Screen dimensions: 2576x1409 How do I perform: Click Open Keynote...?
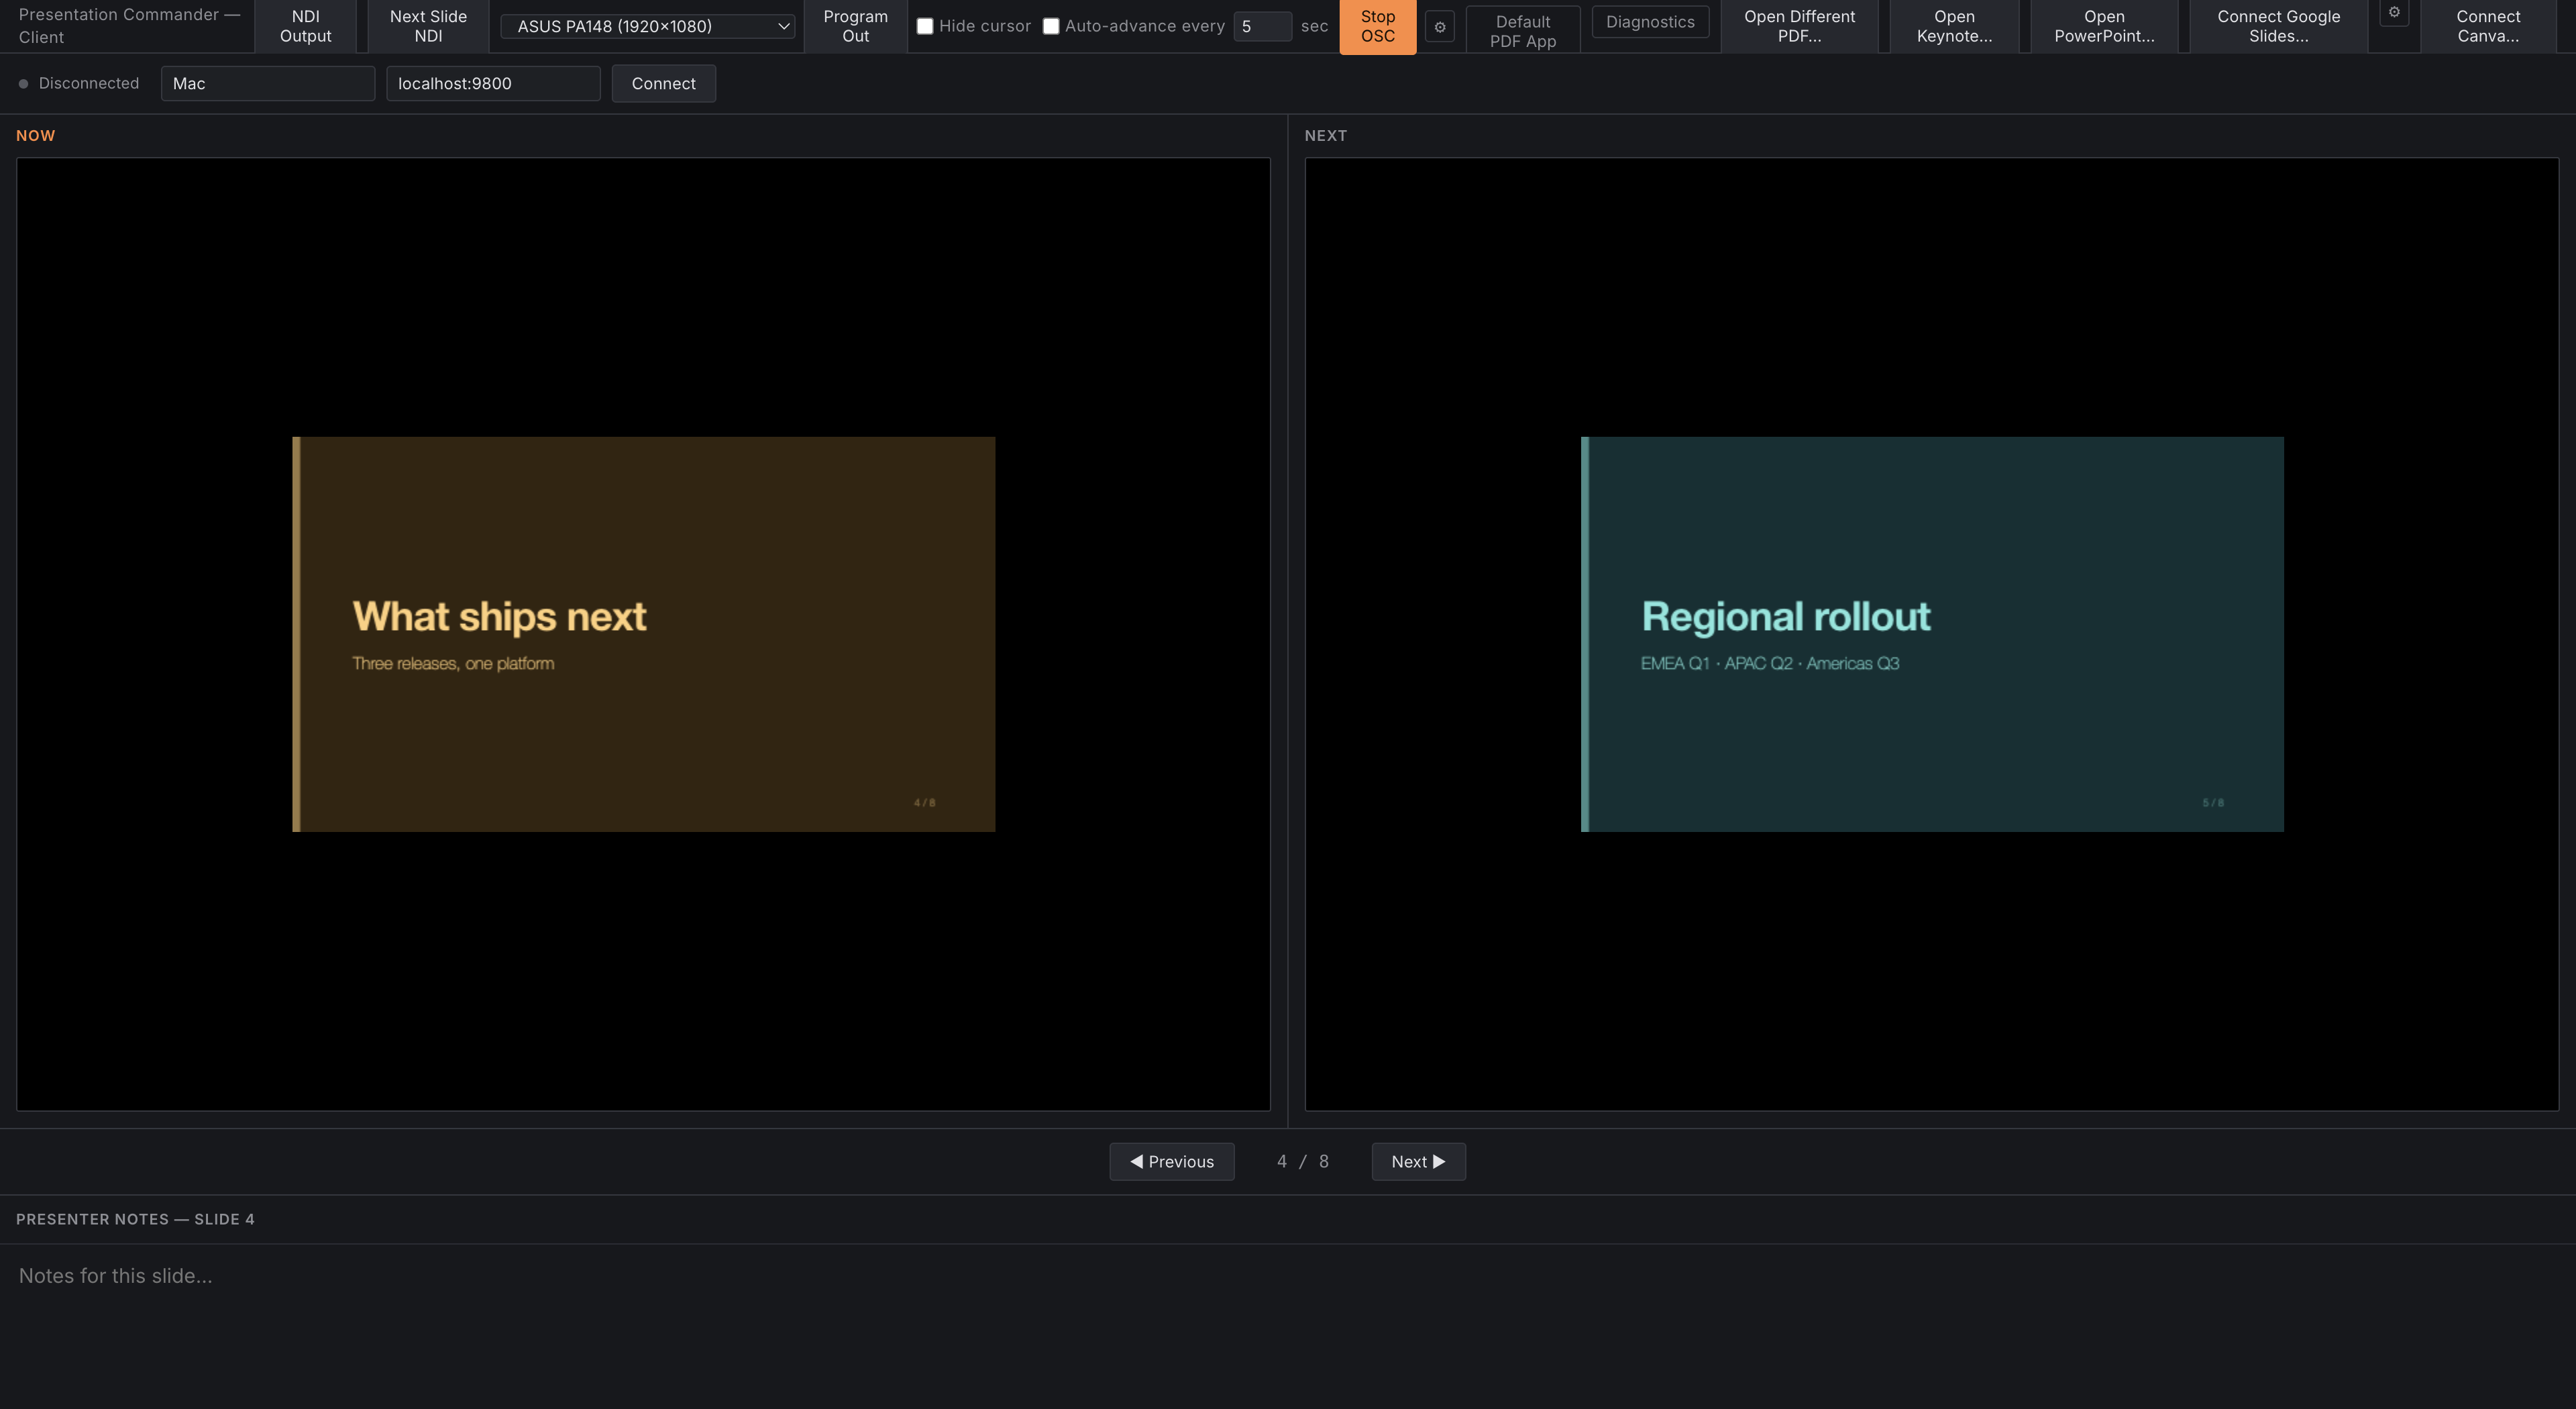[x=1954, y=26]
